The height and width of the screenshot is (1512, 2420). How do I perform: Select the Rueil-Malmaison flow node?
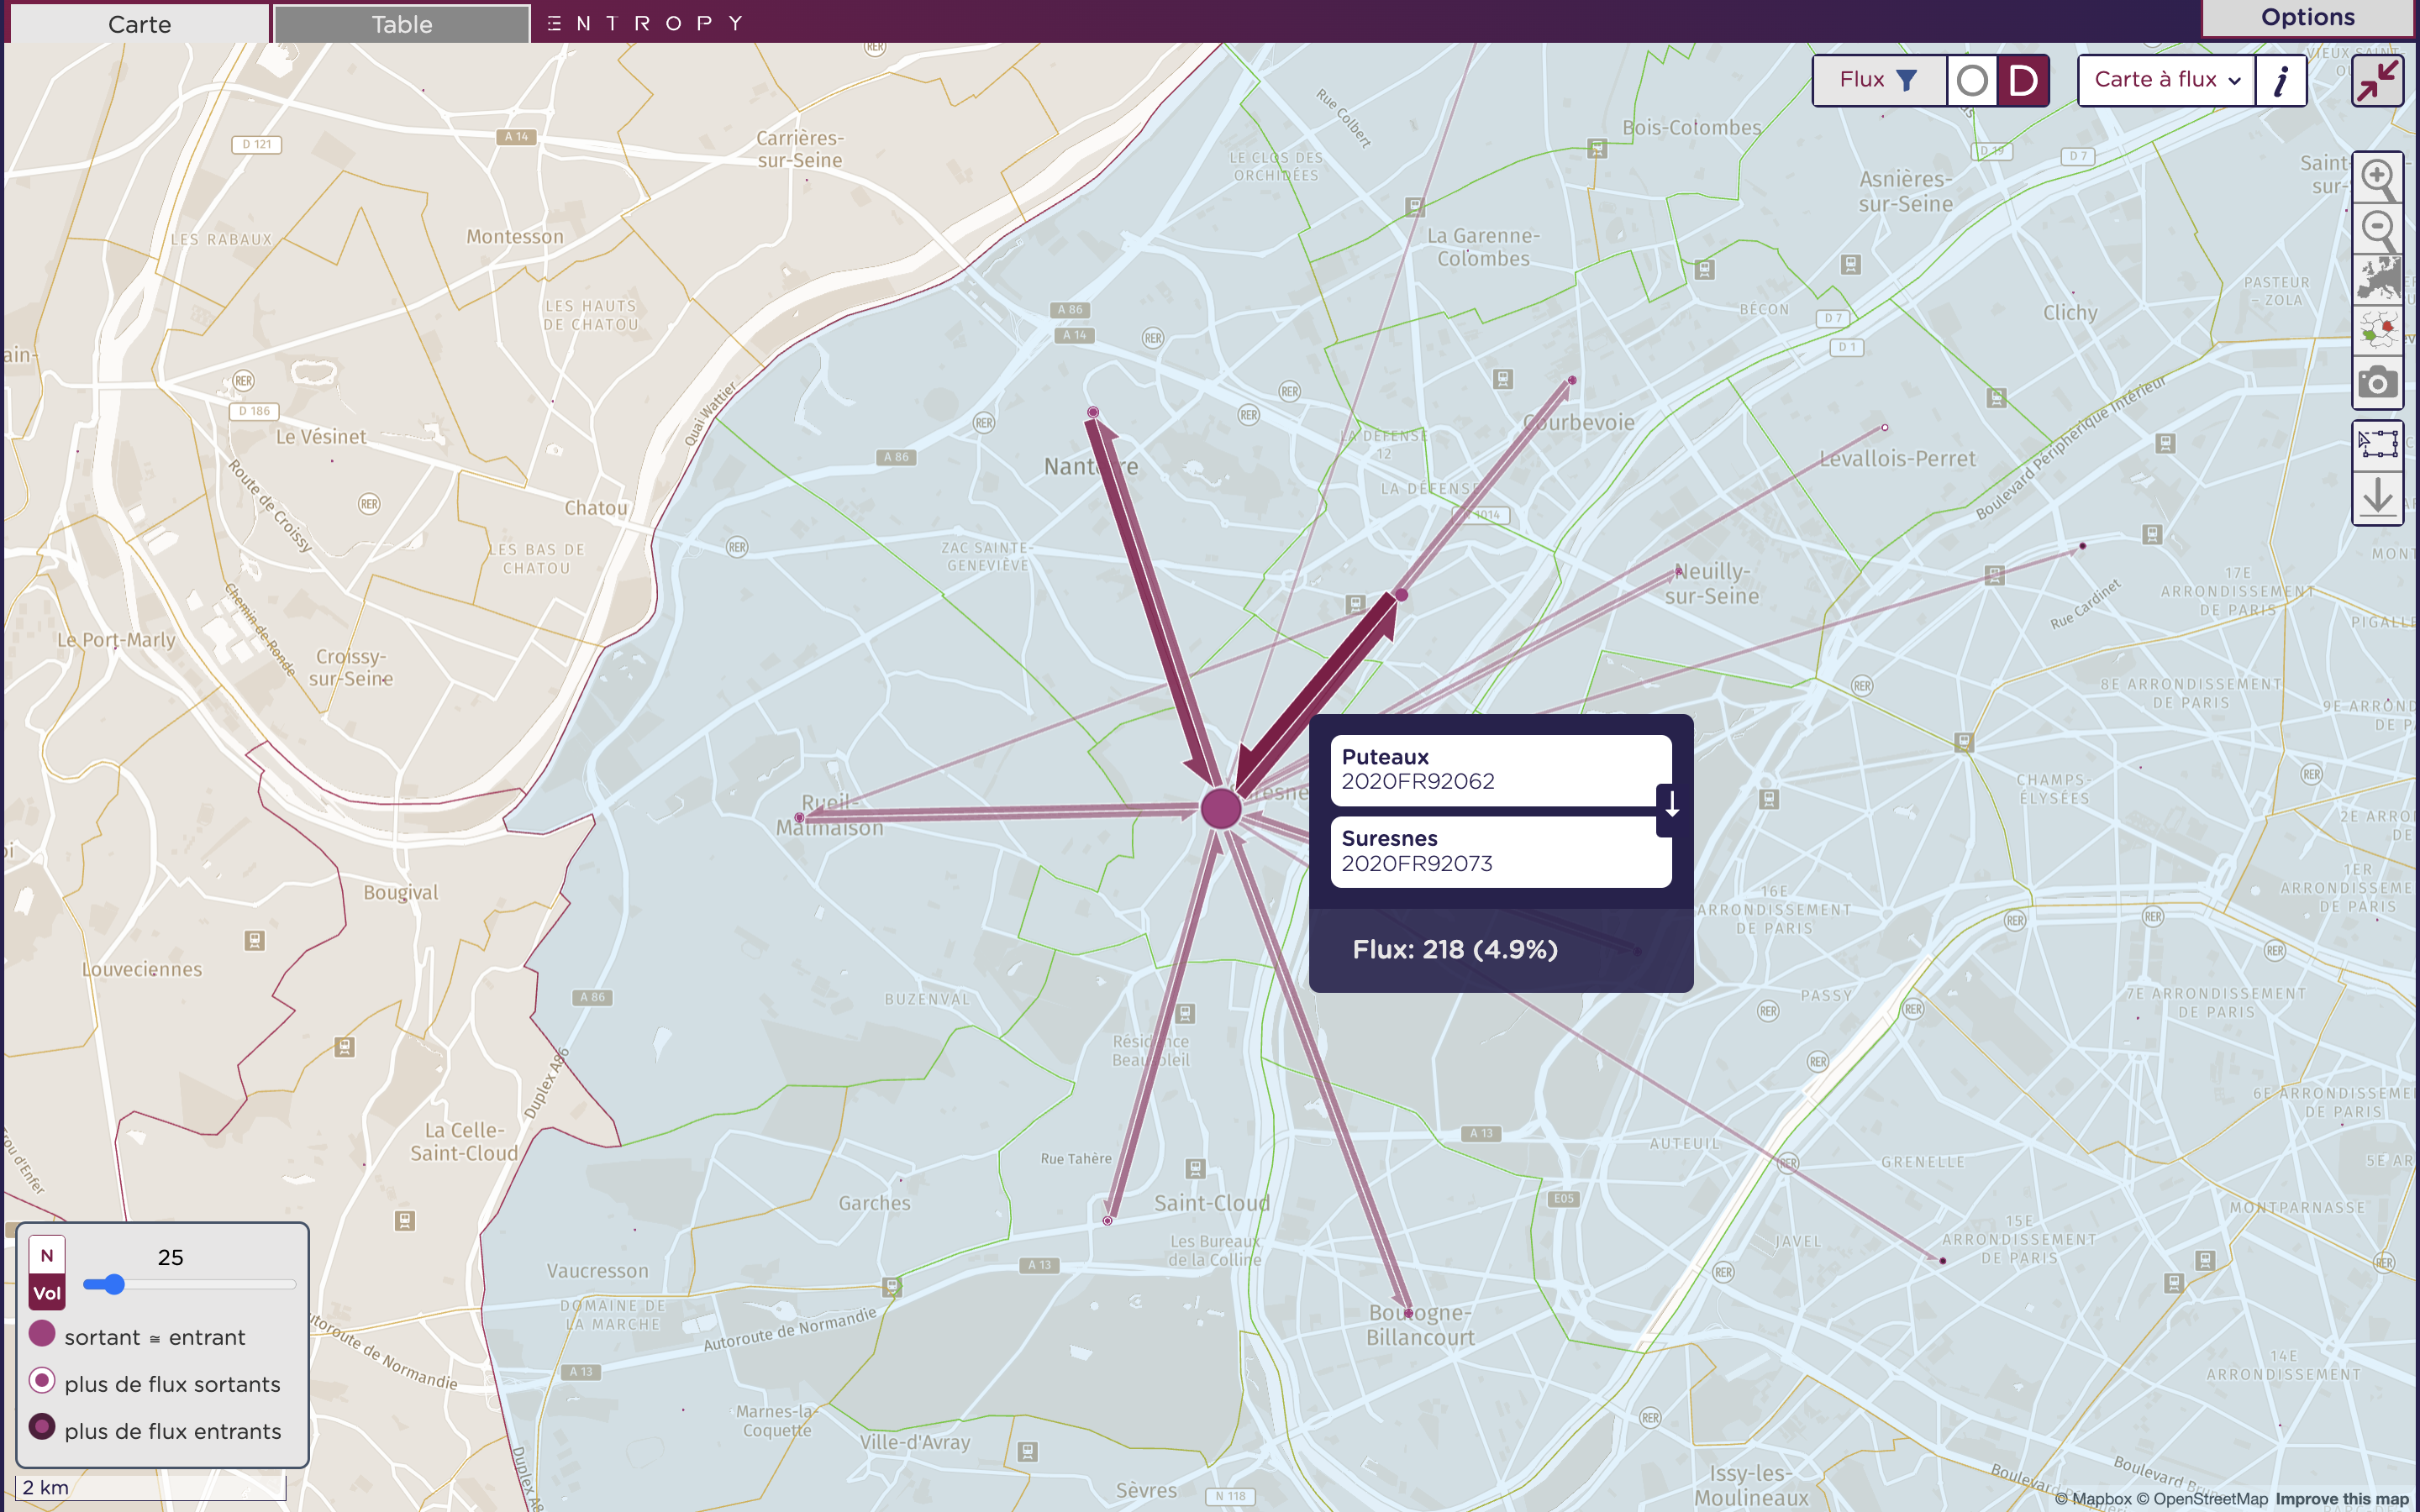799,818
